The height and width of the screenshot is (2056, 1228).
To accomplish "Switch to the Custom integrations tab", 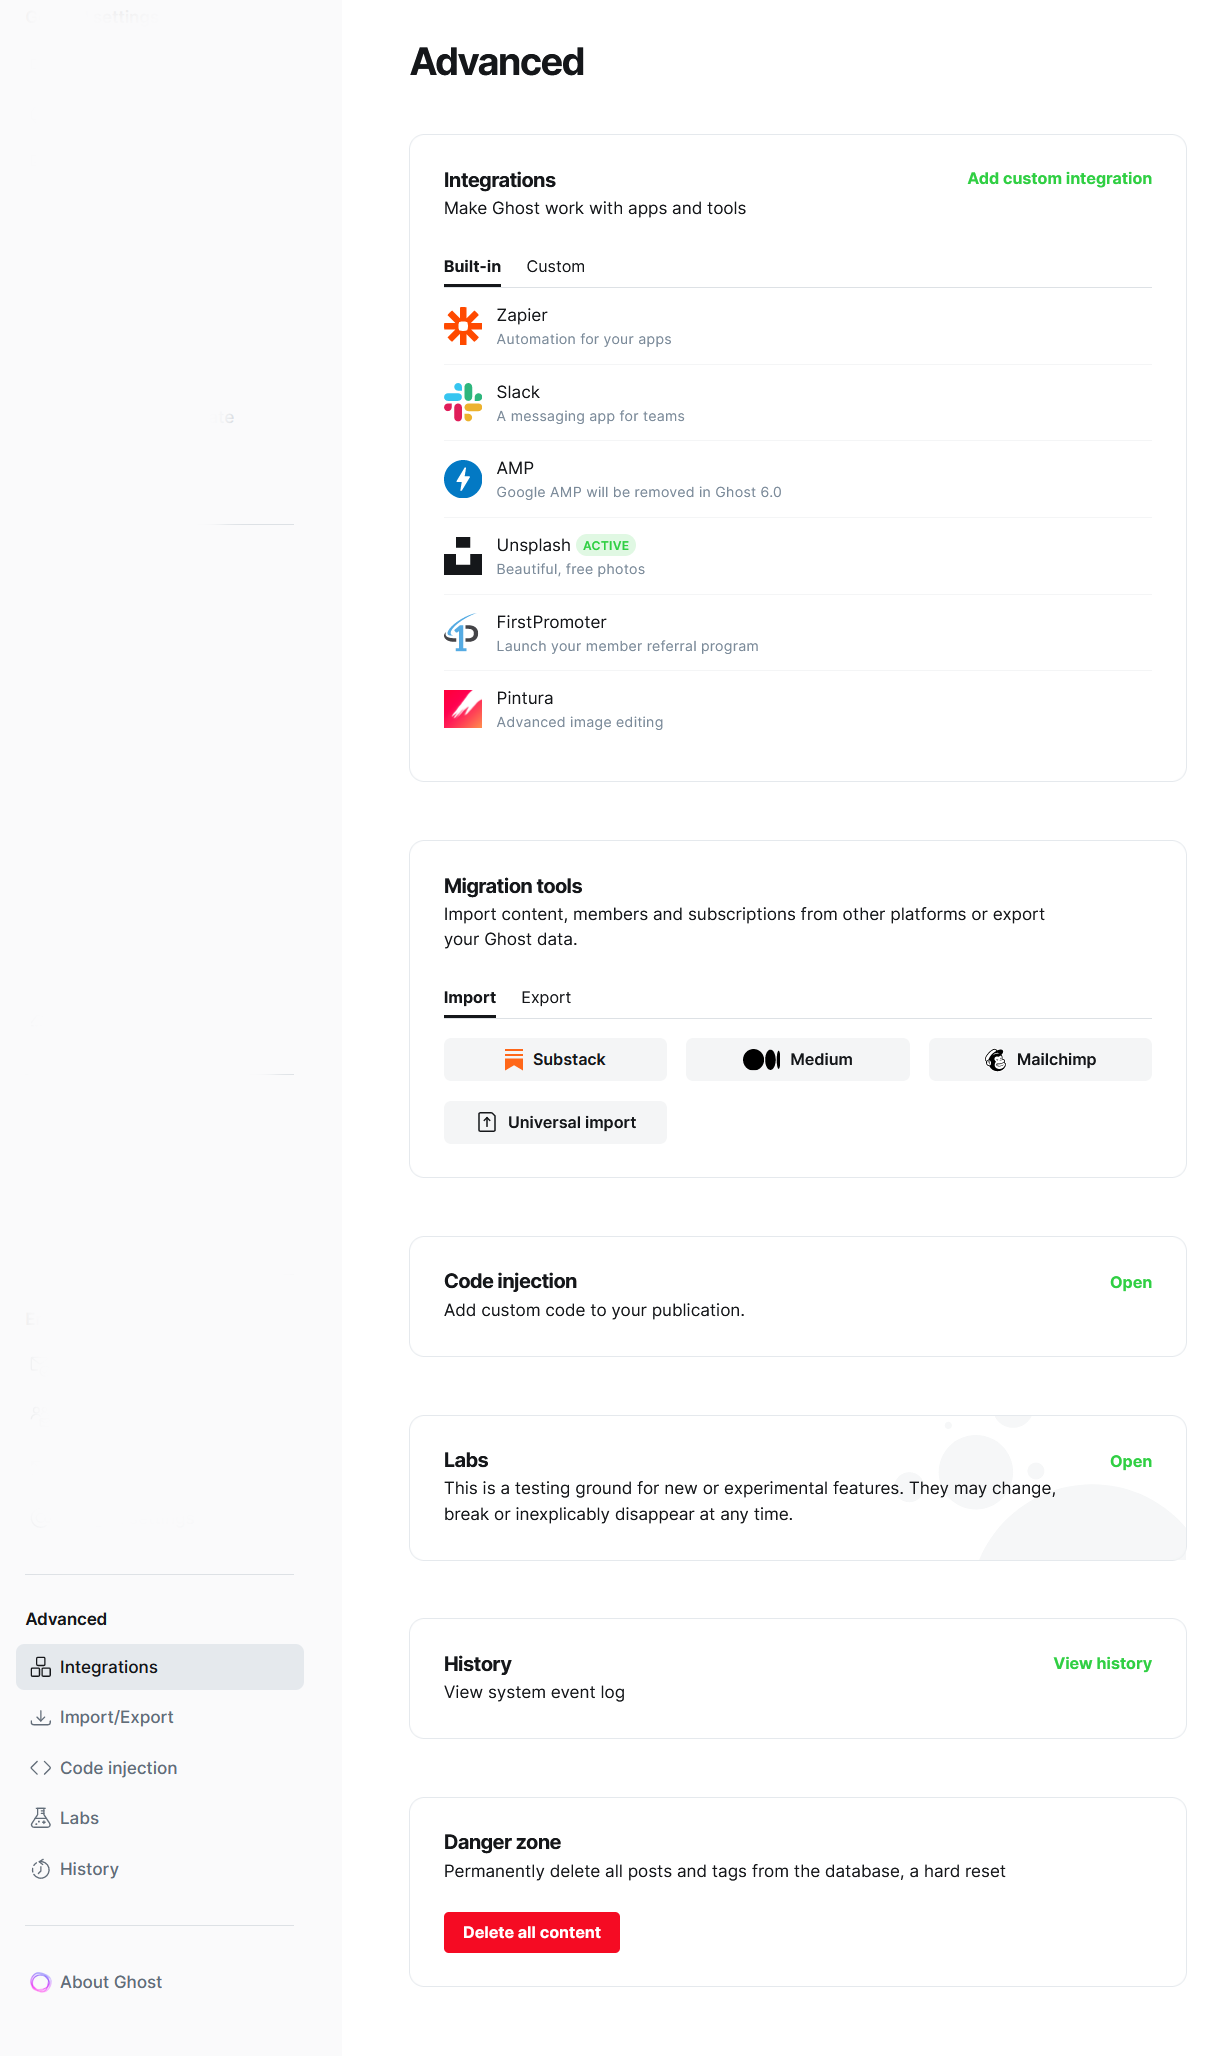I will pyautogui.click(x=555, y=267).
